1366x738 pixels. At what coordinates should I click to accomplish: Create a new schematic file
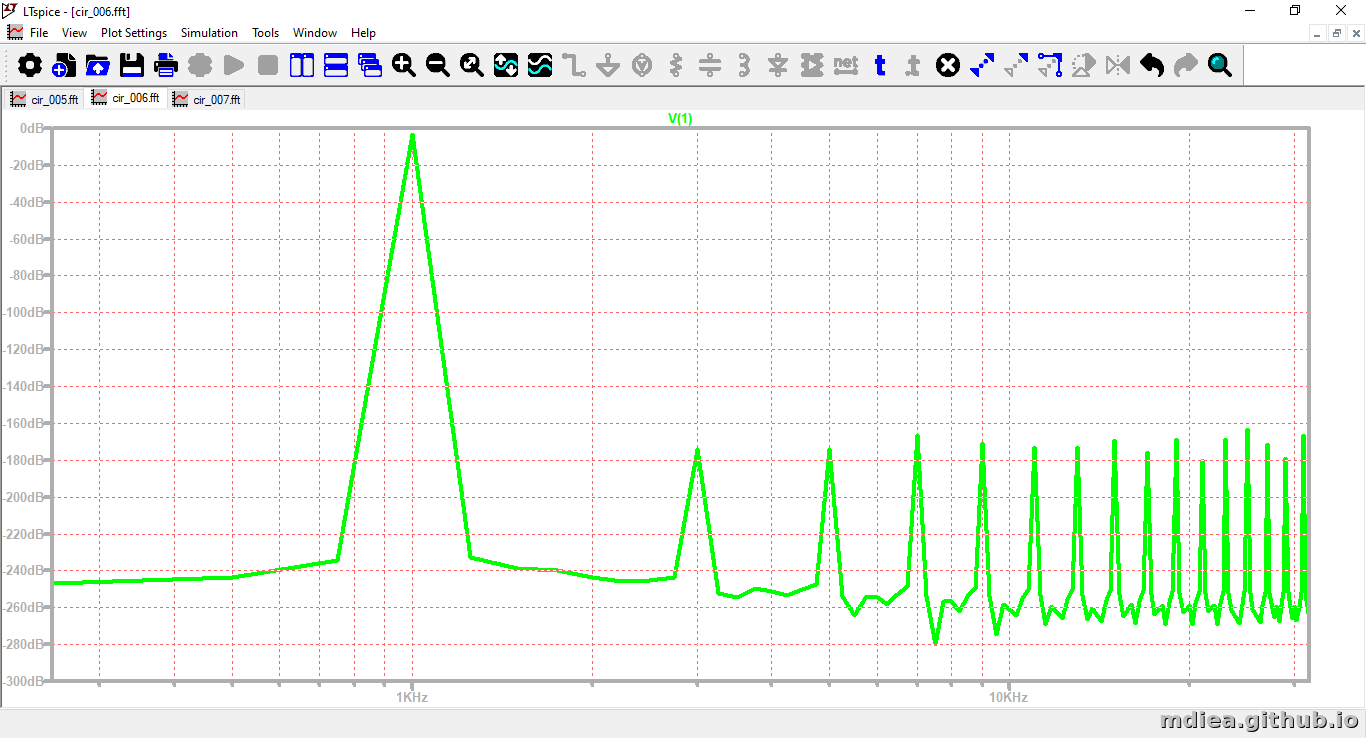pyautogui.click(x=64, y=66)
